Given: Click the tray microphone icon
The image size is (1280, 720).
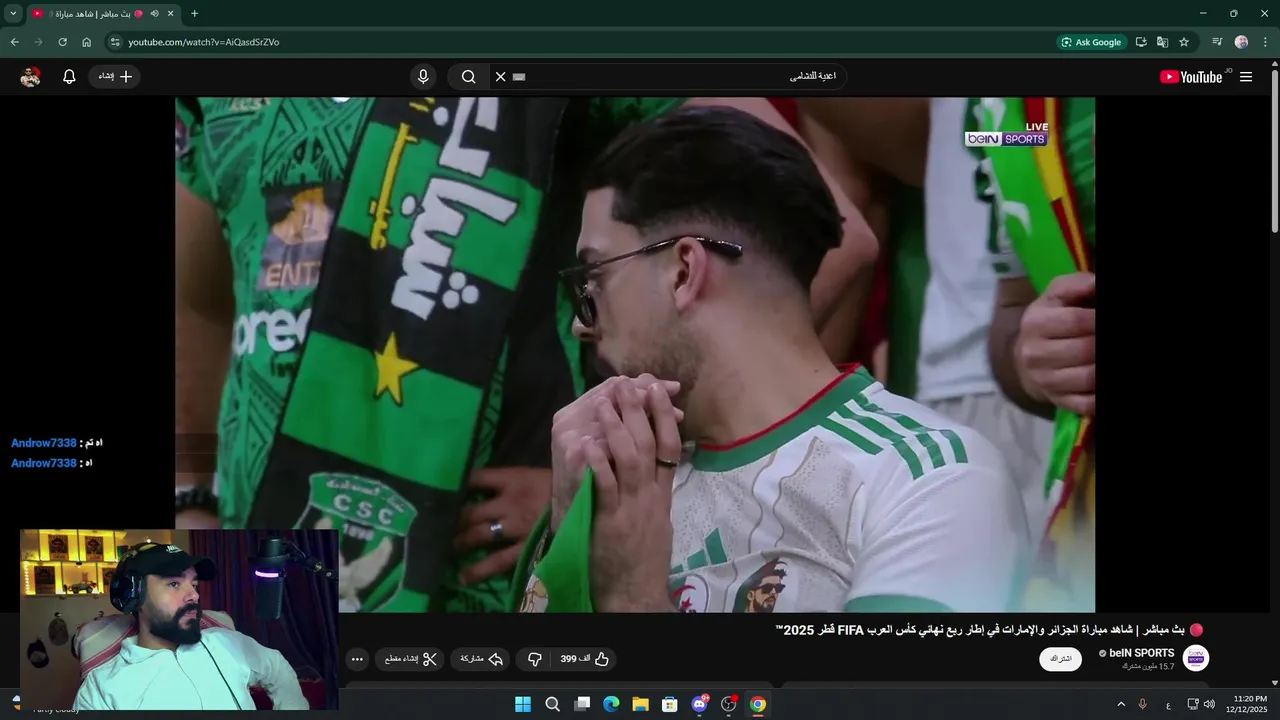Looking at the screenshot, I should (x=1143, y=704).
